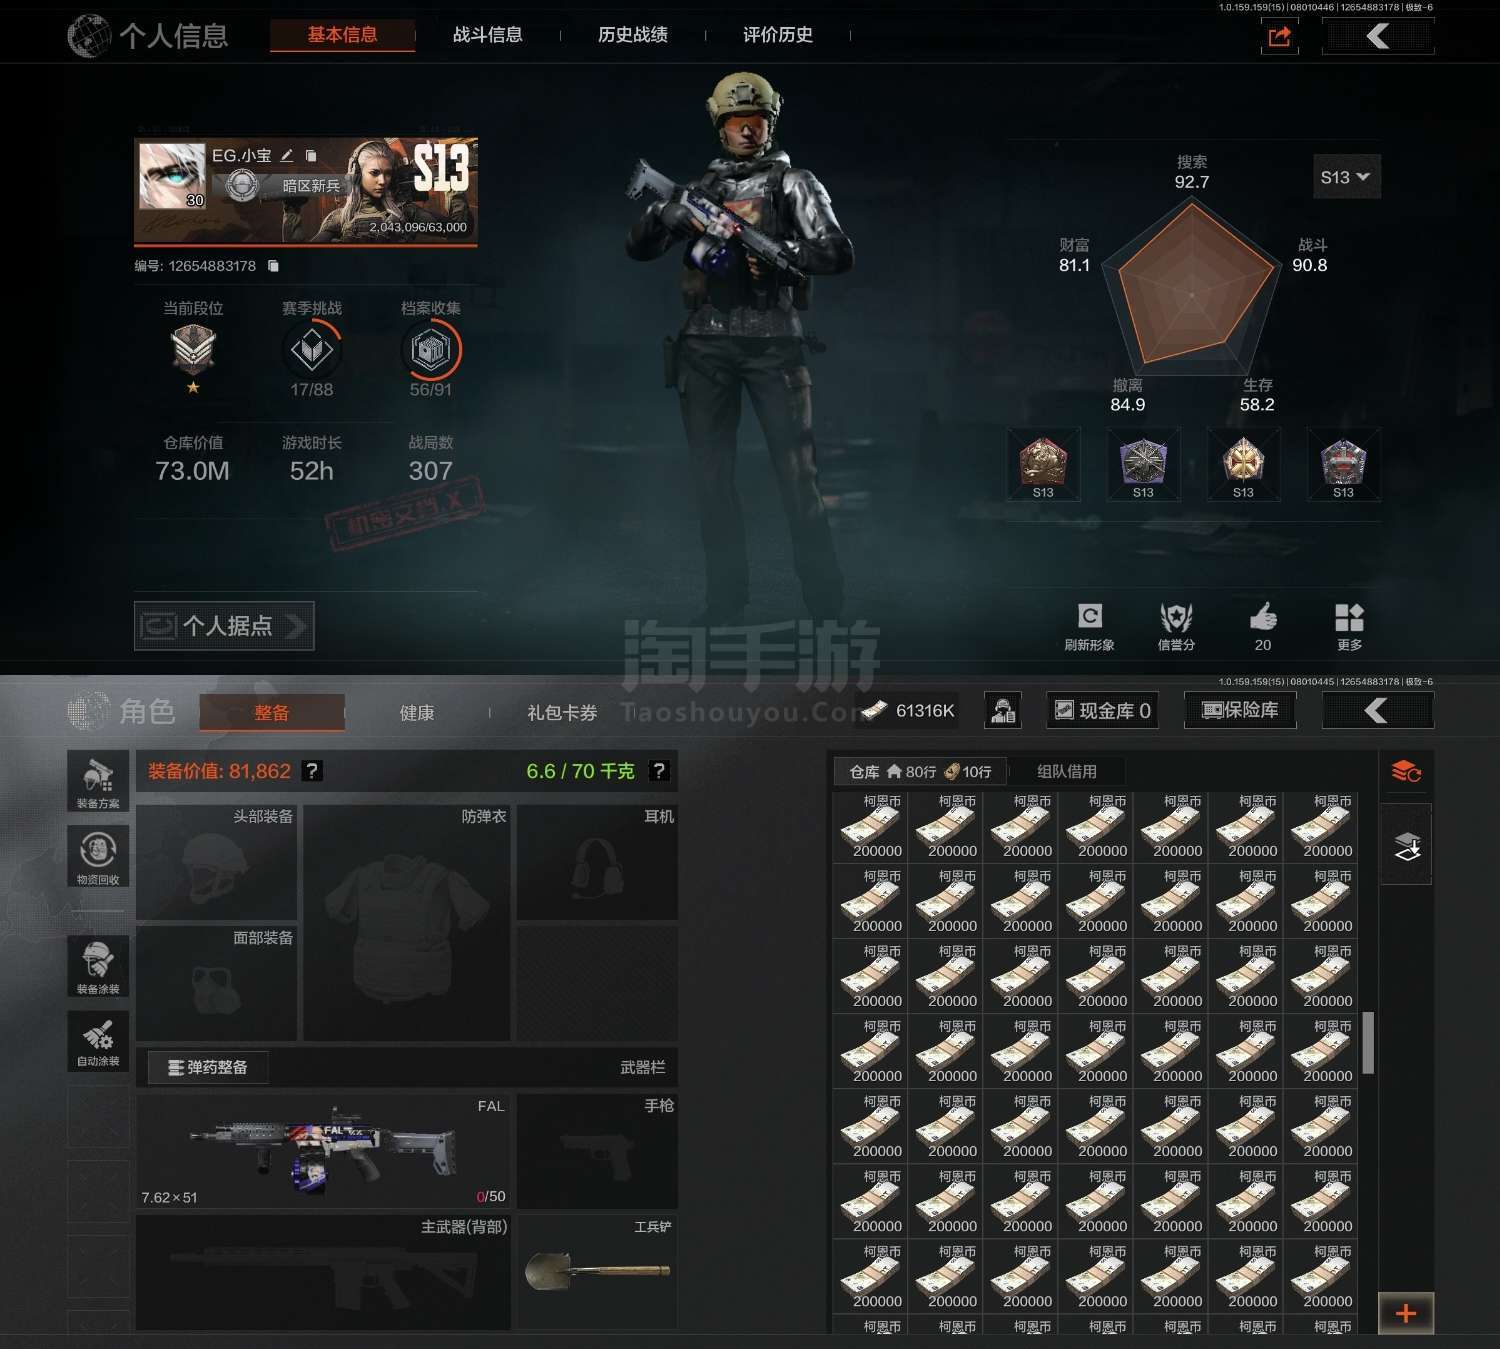This screenshot has height=1349, width=1500.
Task: Open the equipment loadout plan icon
Action: click(98, 781)
